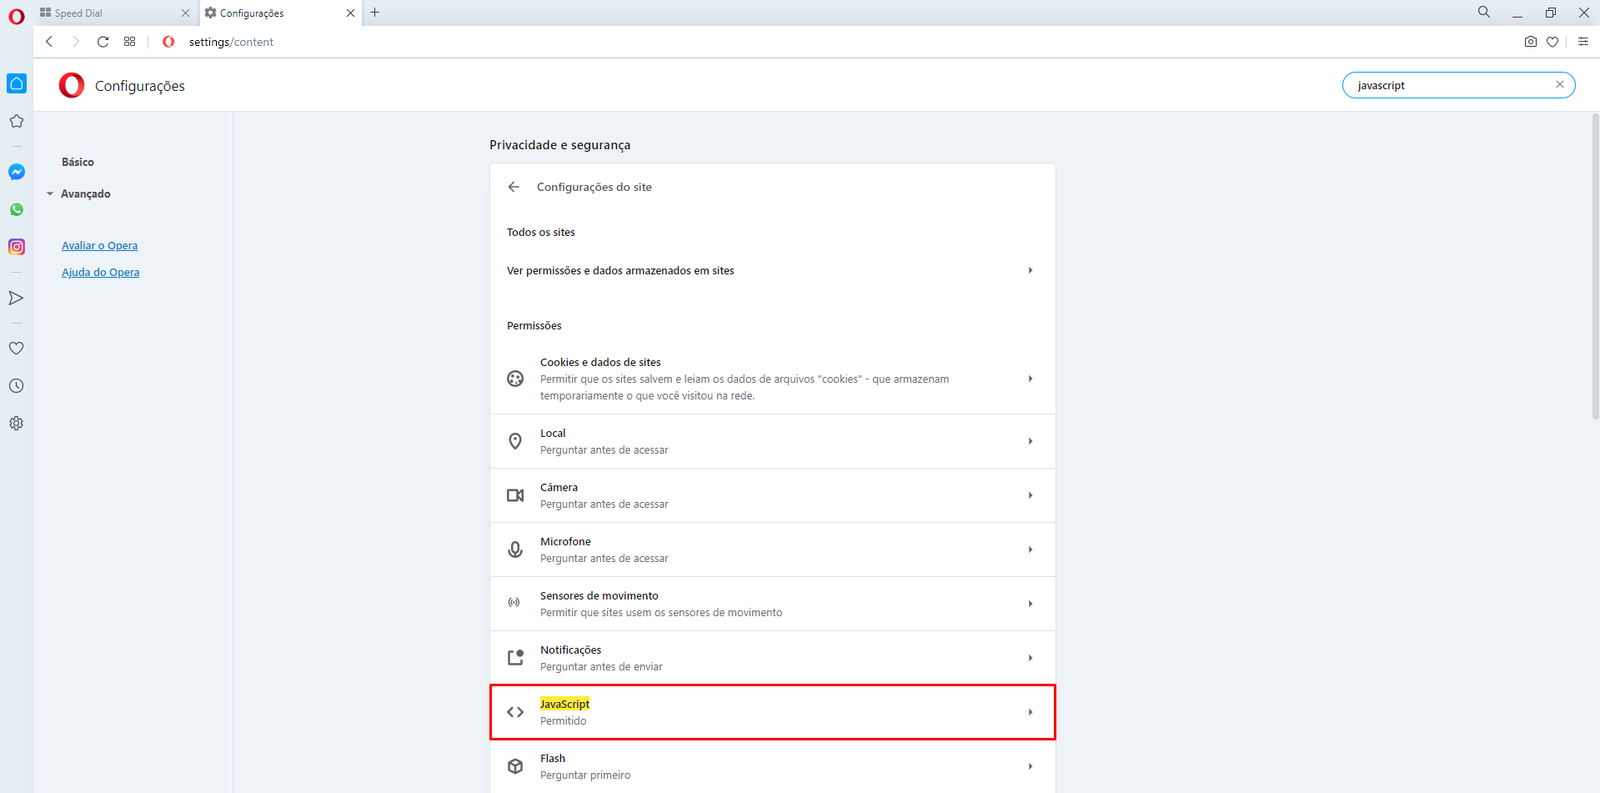
Task: Open WhatsApp from the sidebar
Action: point(17,210)
